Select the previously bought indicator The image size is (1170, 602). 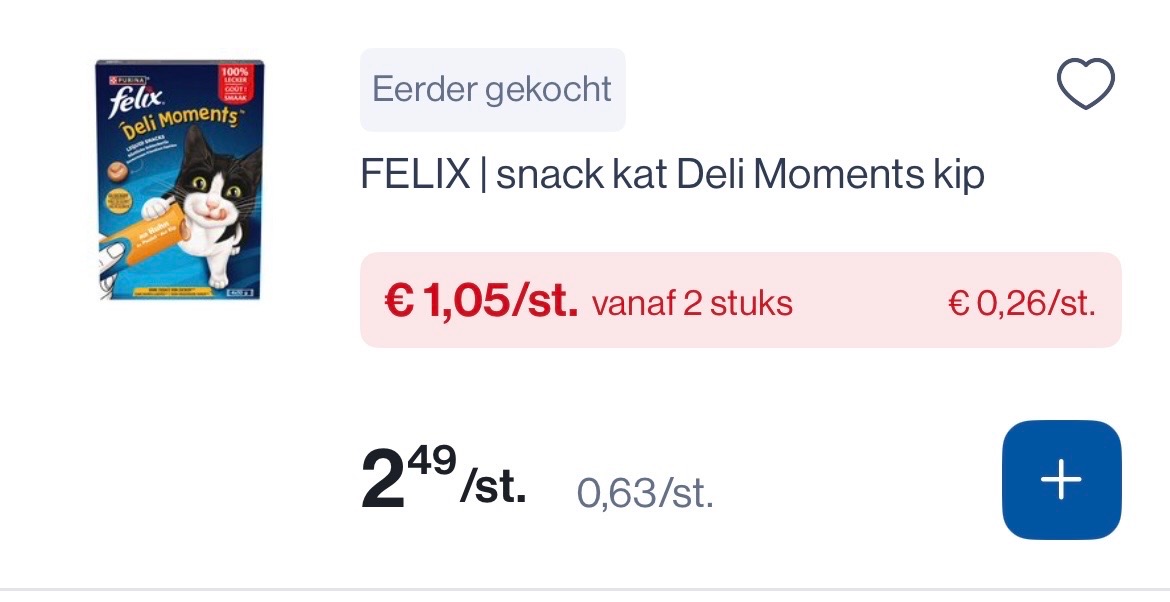(492, 89)
